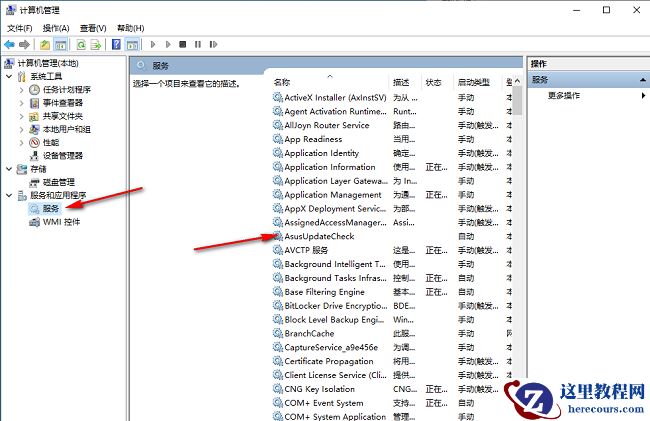Screen dimensions: 650x421
Task: Select AVCTP 服务 row
Action: (392, 250)
